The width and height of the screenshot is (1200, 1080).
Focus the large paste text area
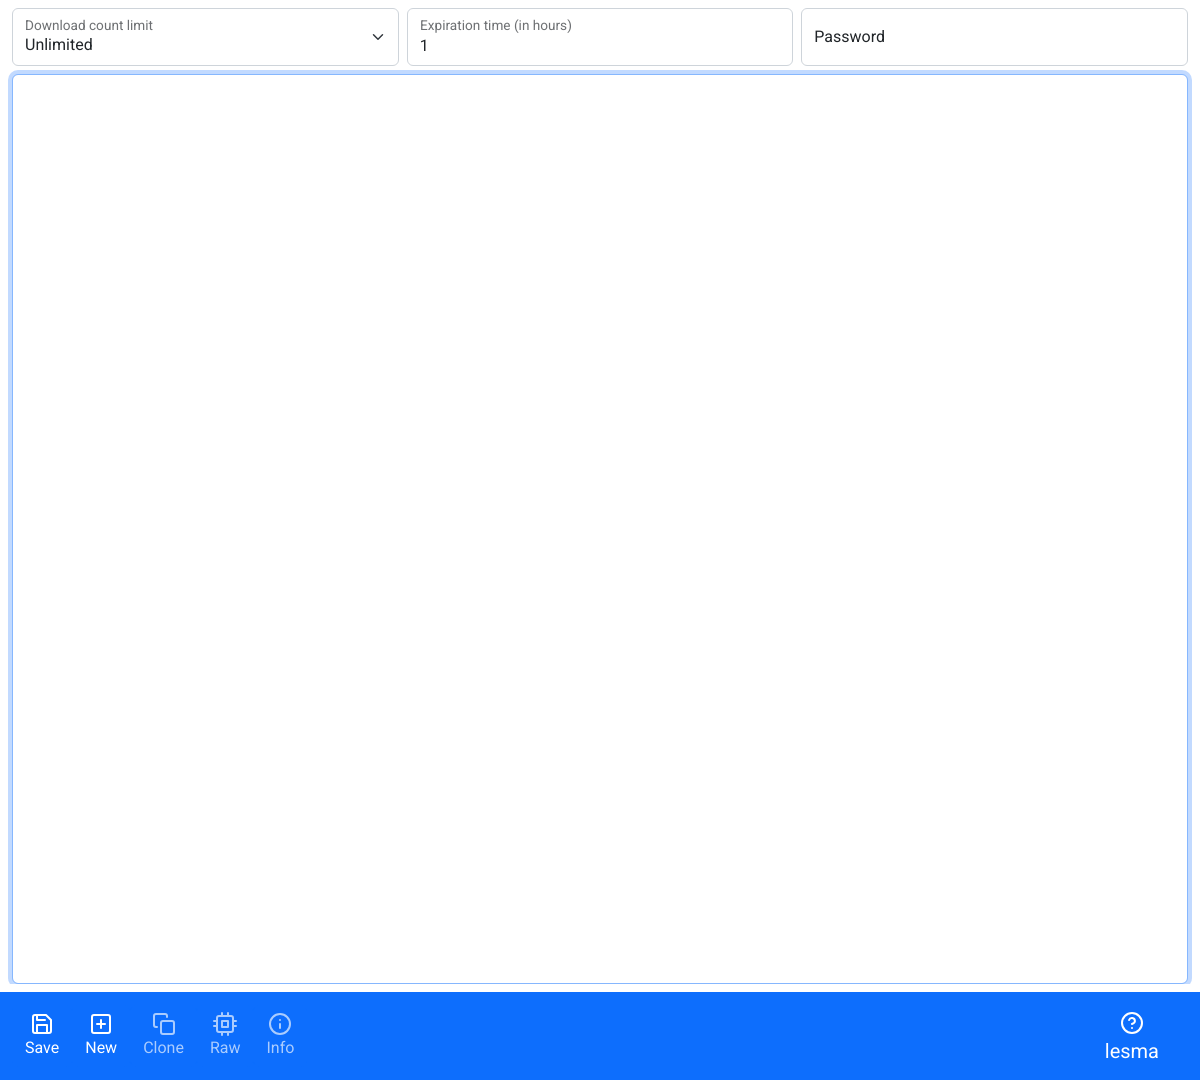(600, 529)
